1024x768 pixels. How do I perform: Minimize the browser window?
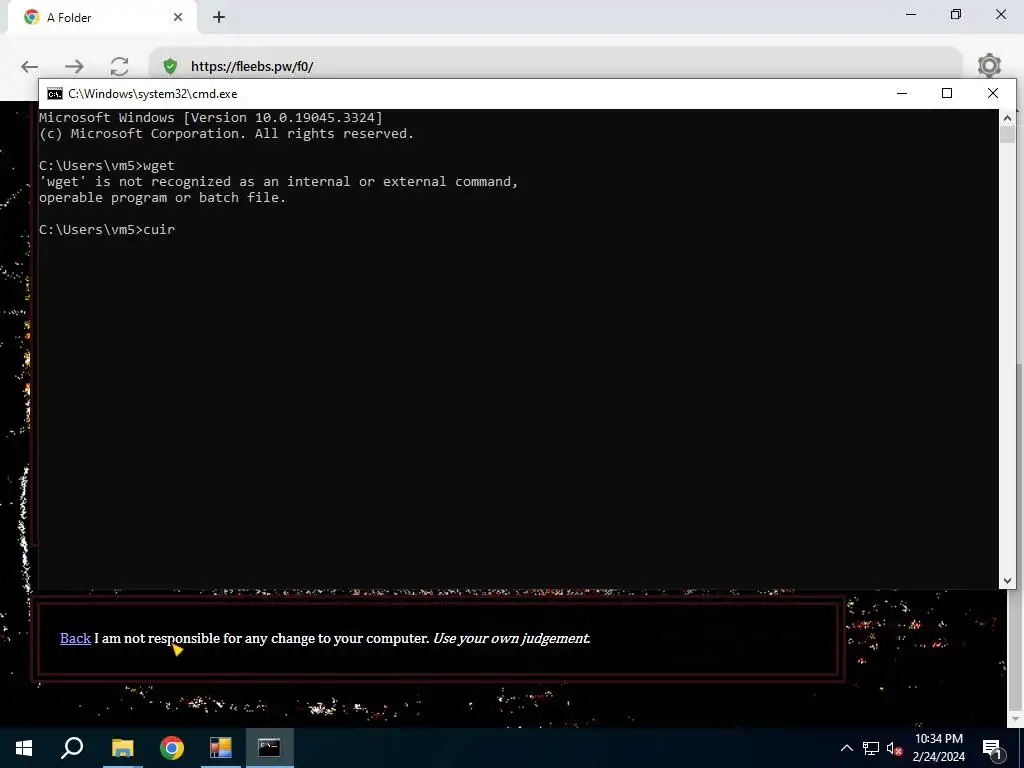point(911,14)
